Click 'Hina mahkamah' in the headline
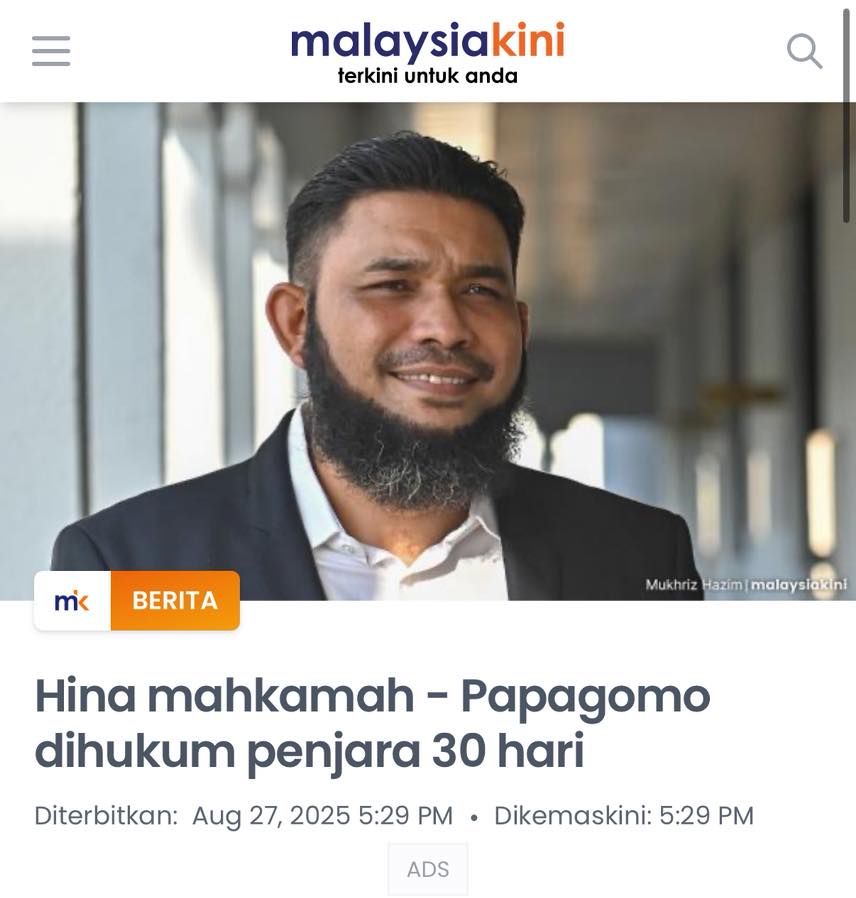856x898 pixels. [x=224, y=695]
